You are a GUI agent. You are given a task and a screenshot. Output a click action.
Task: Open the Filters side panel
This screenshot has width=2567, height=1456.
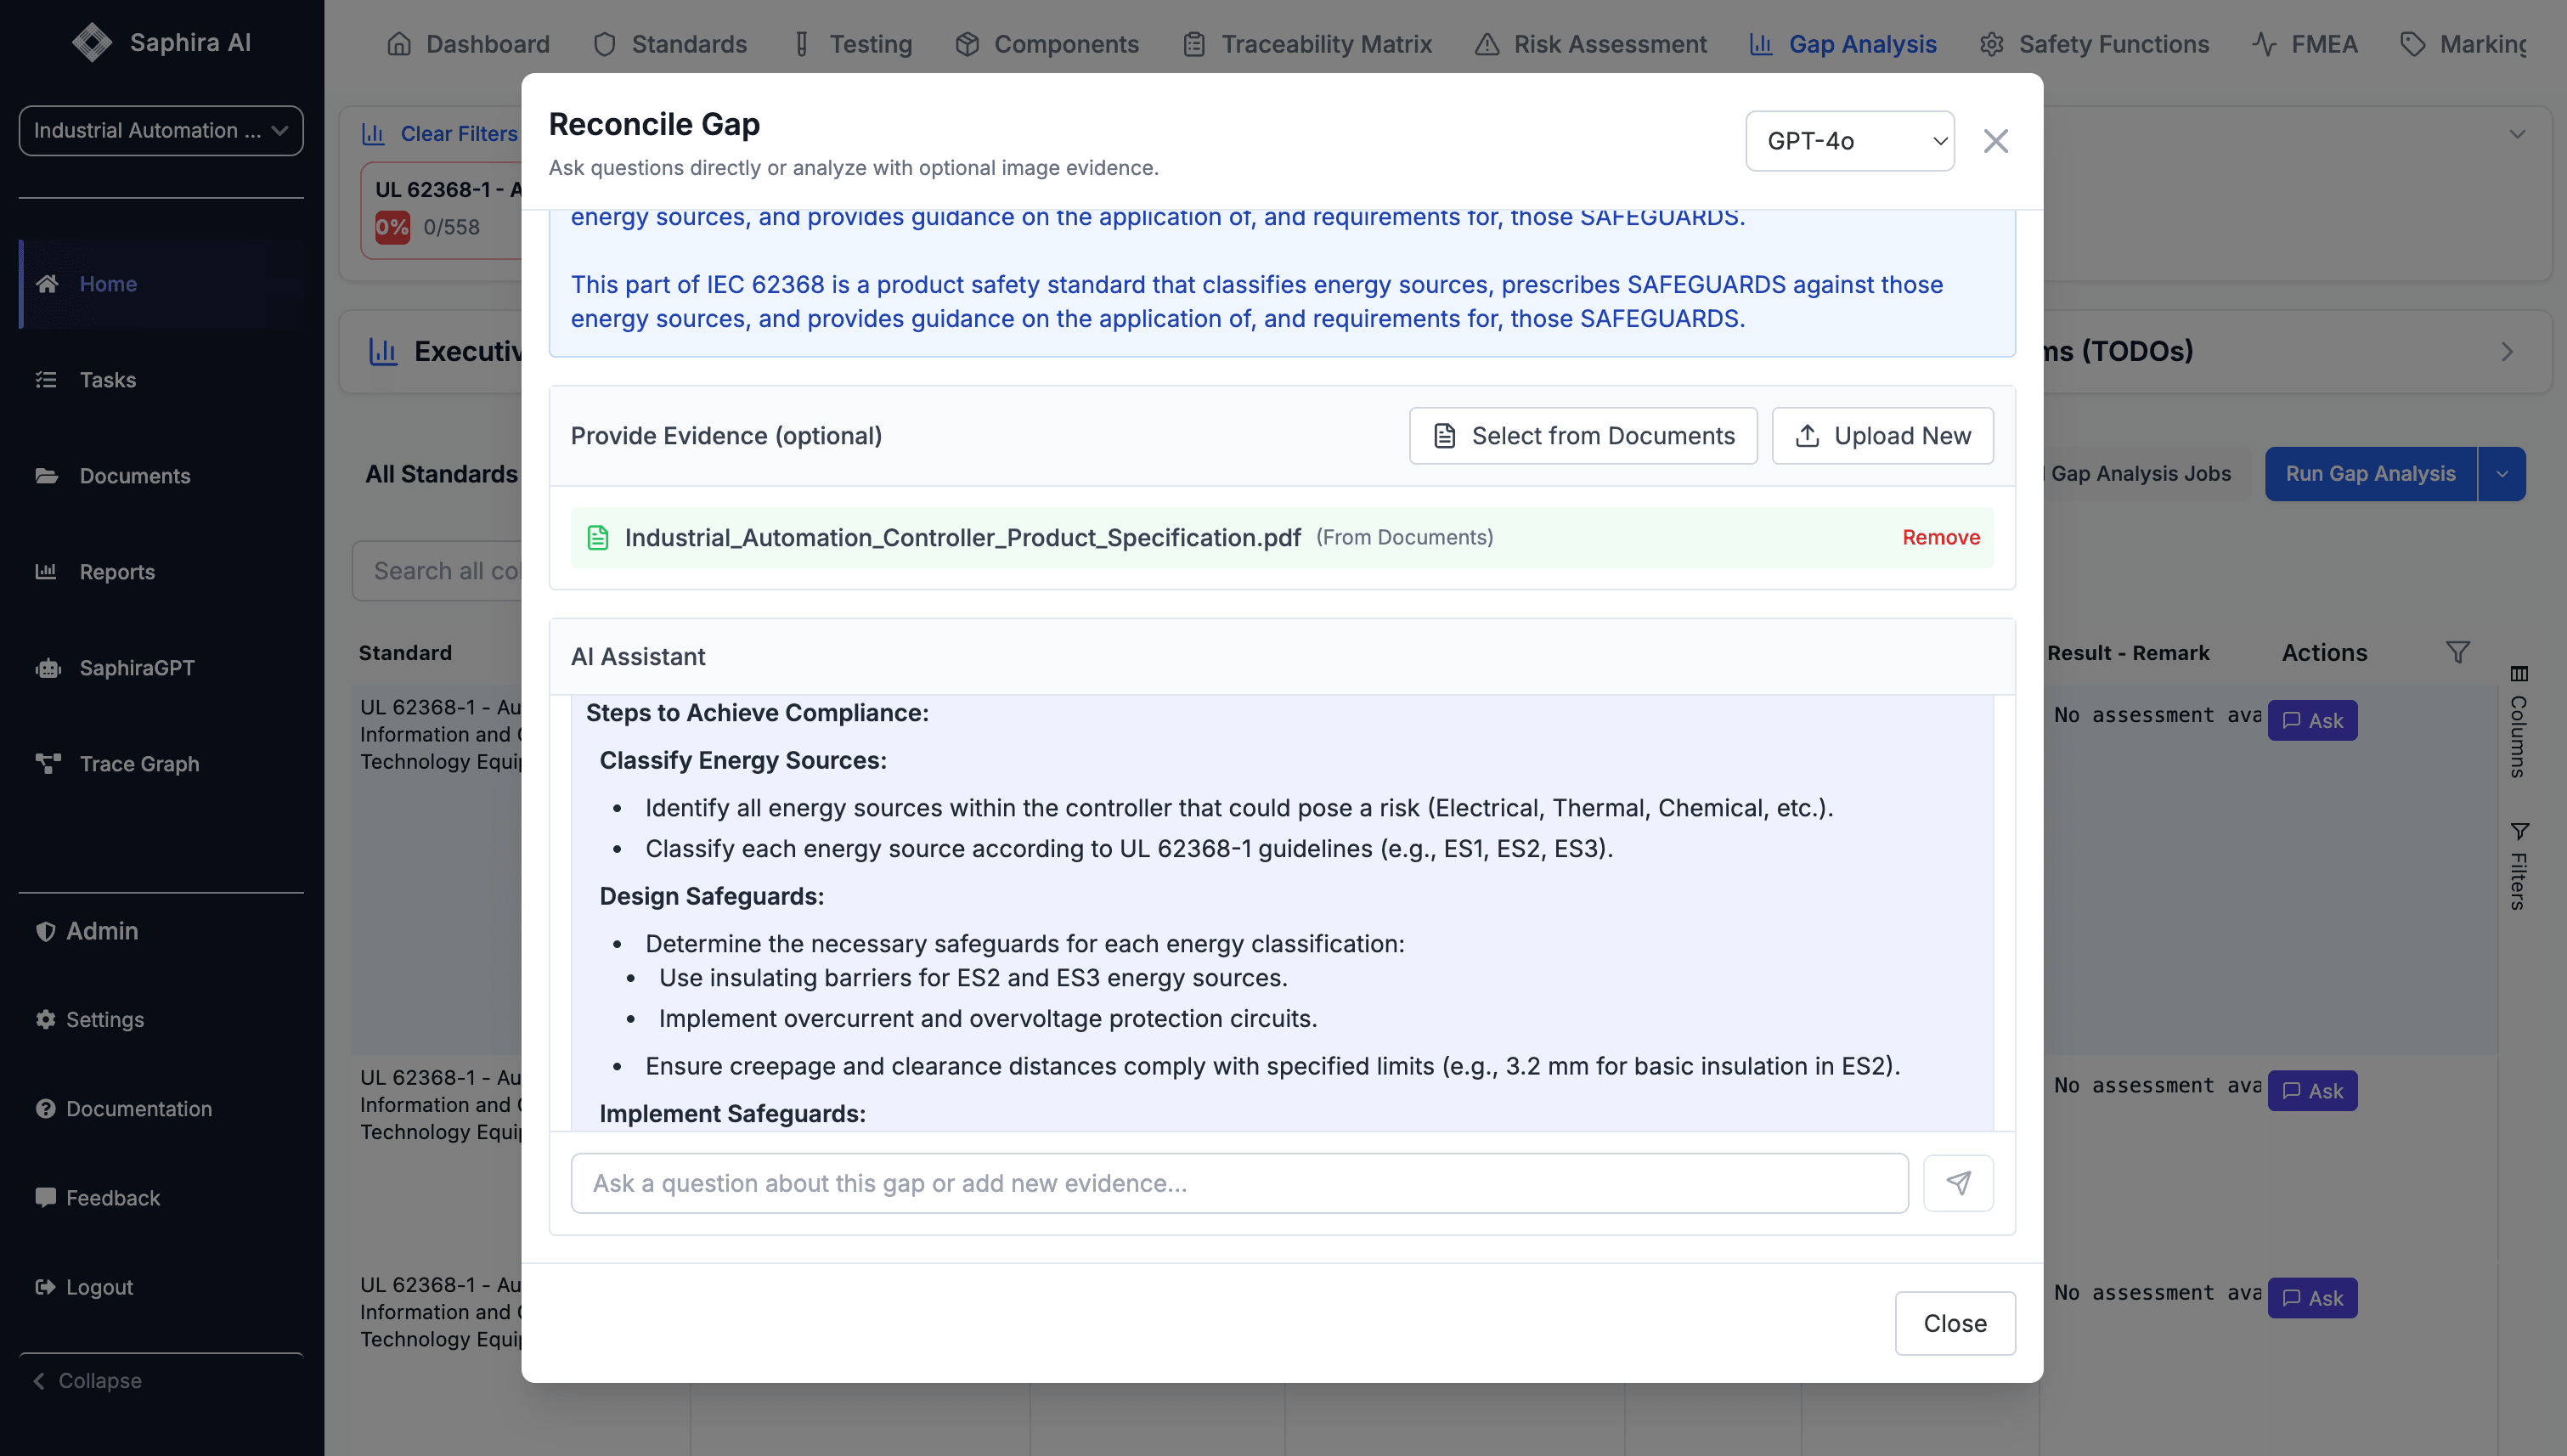[x=2518, y=866]
